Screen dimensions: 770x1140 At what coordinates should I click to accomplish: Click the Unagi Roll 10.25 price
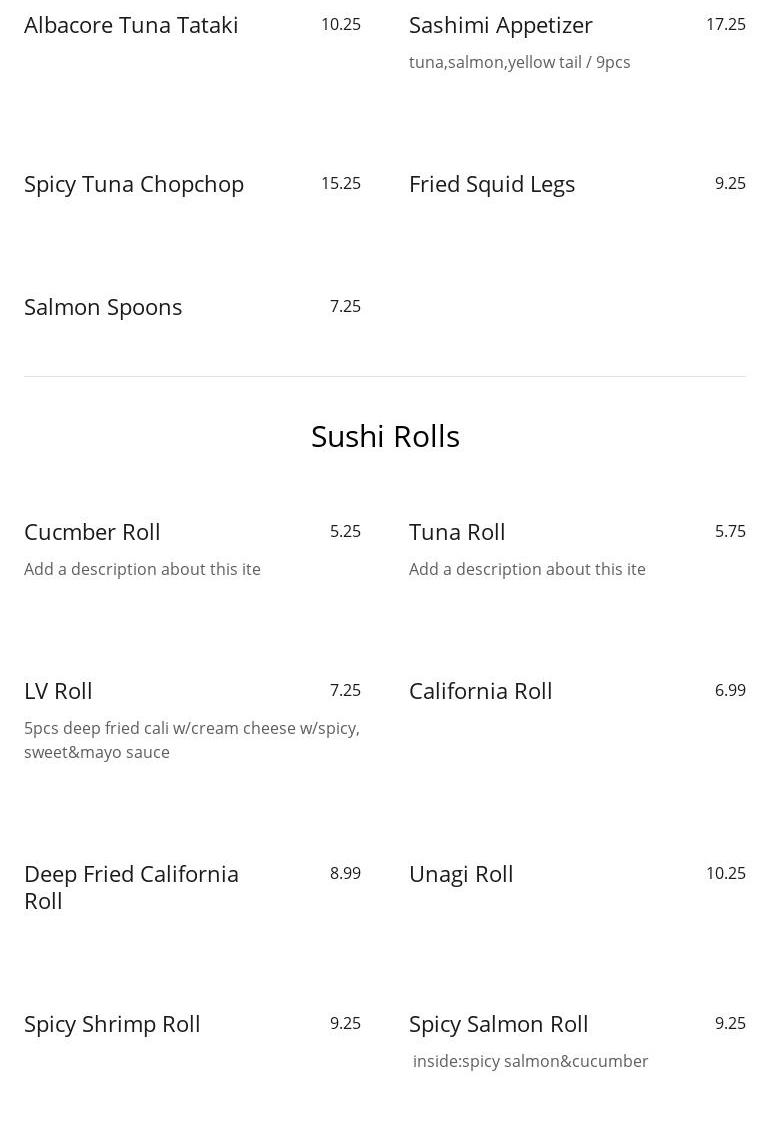pyautogui.click(x=725, y=873)
